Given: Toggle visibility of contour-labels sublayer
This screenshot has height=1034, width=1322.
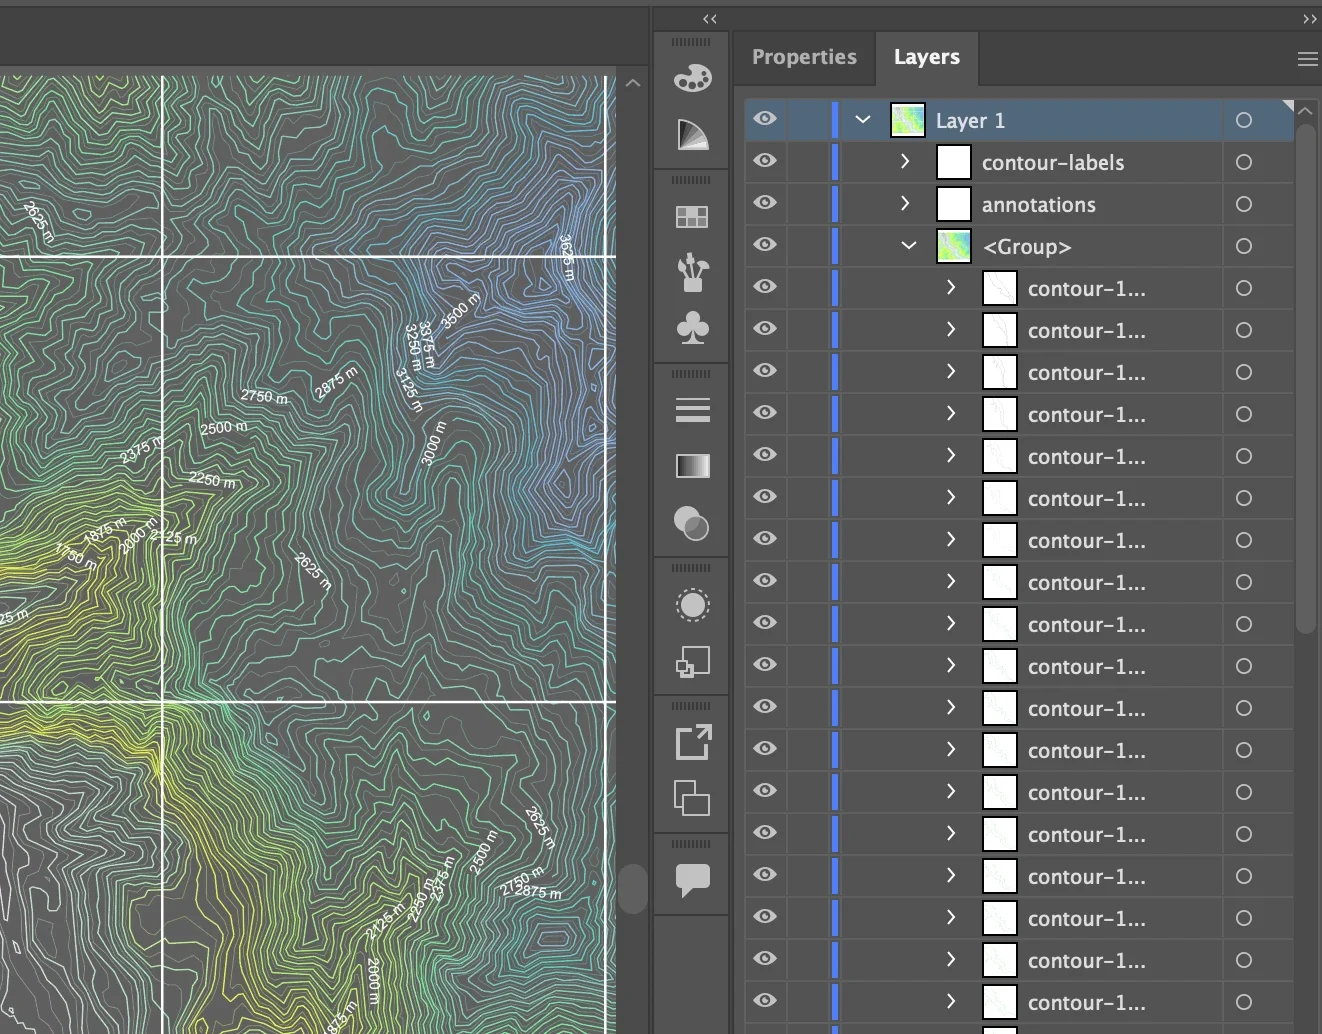Looking at the screenshot, I should pyautogui.click(x=765, y=161).
